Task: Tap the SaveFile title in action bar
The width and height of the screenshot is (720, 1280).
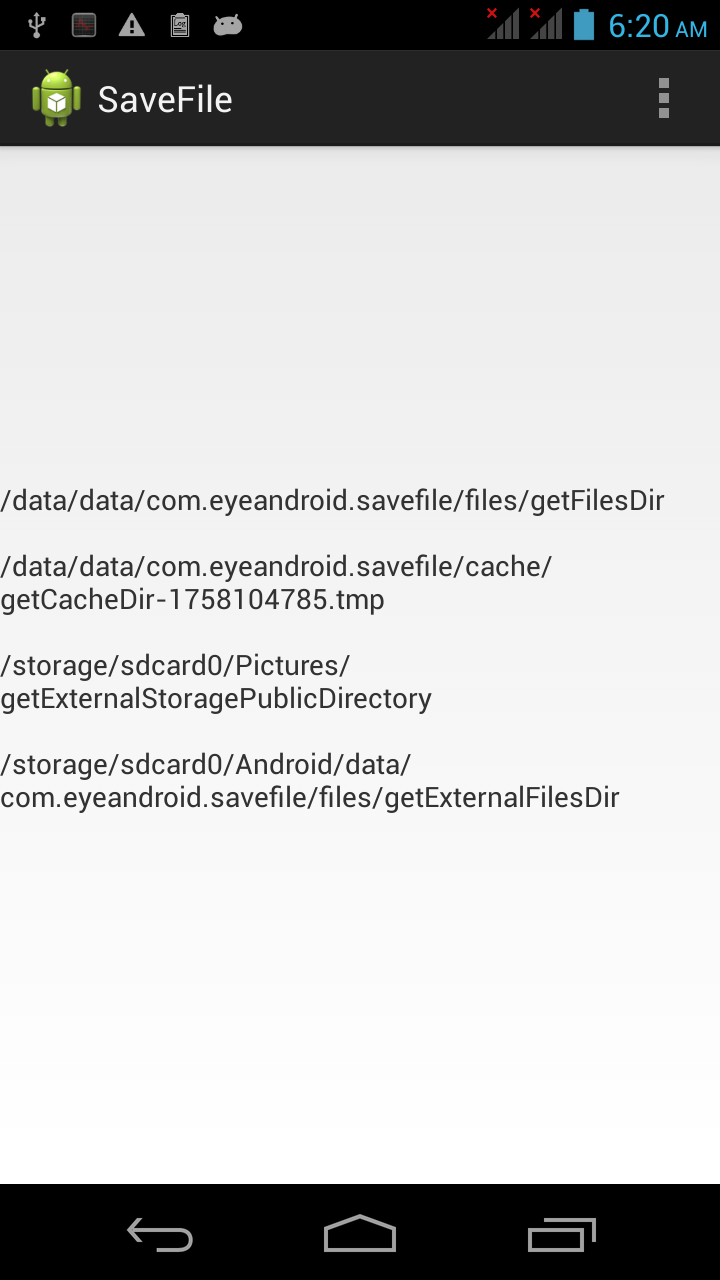Action: 165,99
